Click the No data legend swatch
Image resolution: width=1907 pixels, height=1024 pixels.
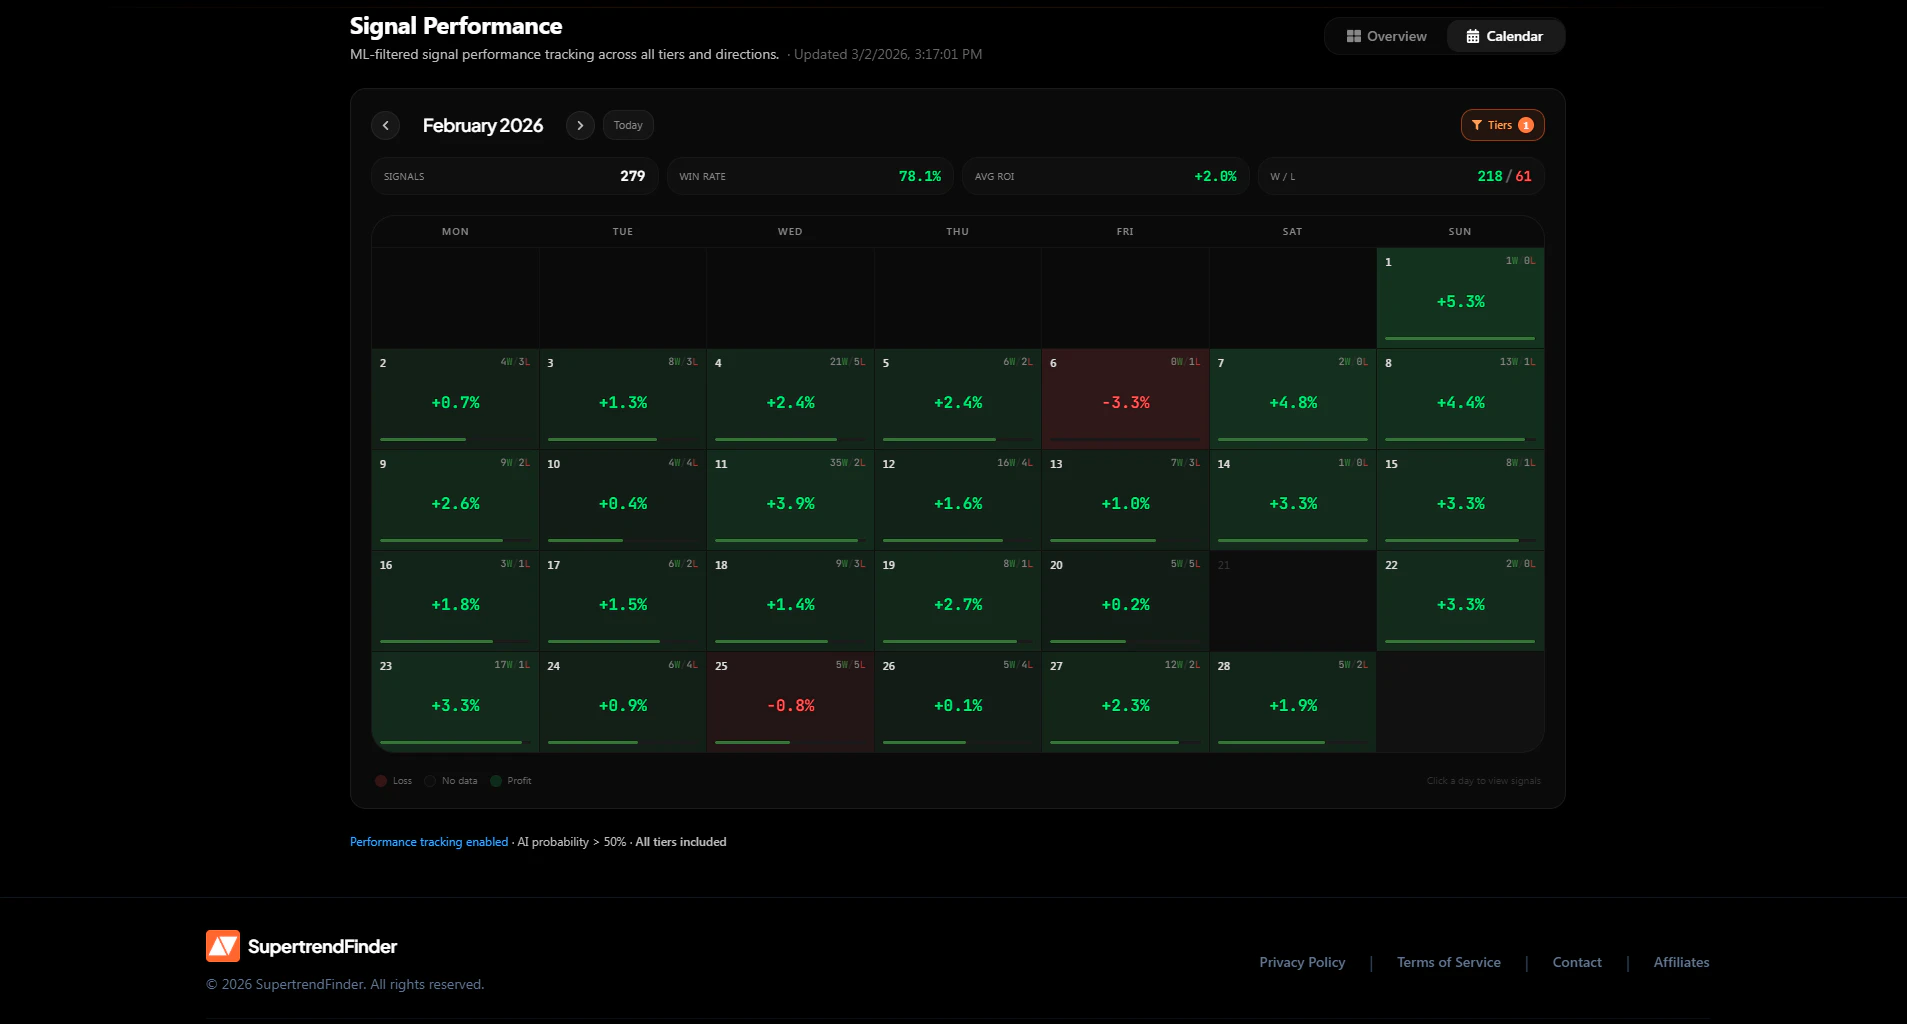[430, 781]
